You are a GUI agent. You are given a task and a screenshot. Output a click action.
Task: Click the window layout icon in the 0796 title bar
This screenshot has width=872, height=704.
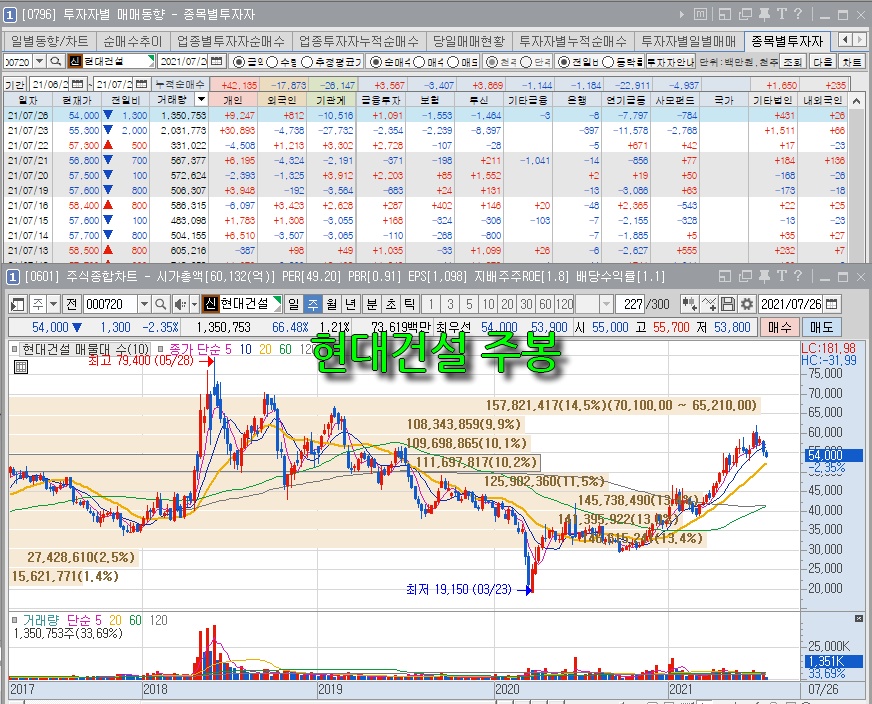click(725, 14)
